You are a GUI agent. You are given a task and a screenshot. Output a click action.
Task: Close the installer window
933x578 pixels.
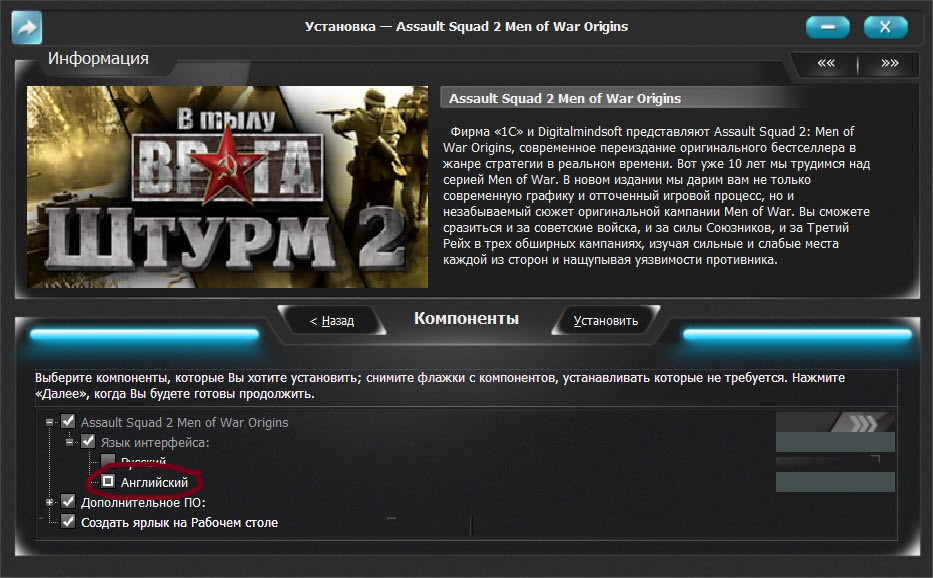pyautogui.click(x=885, y=27)
